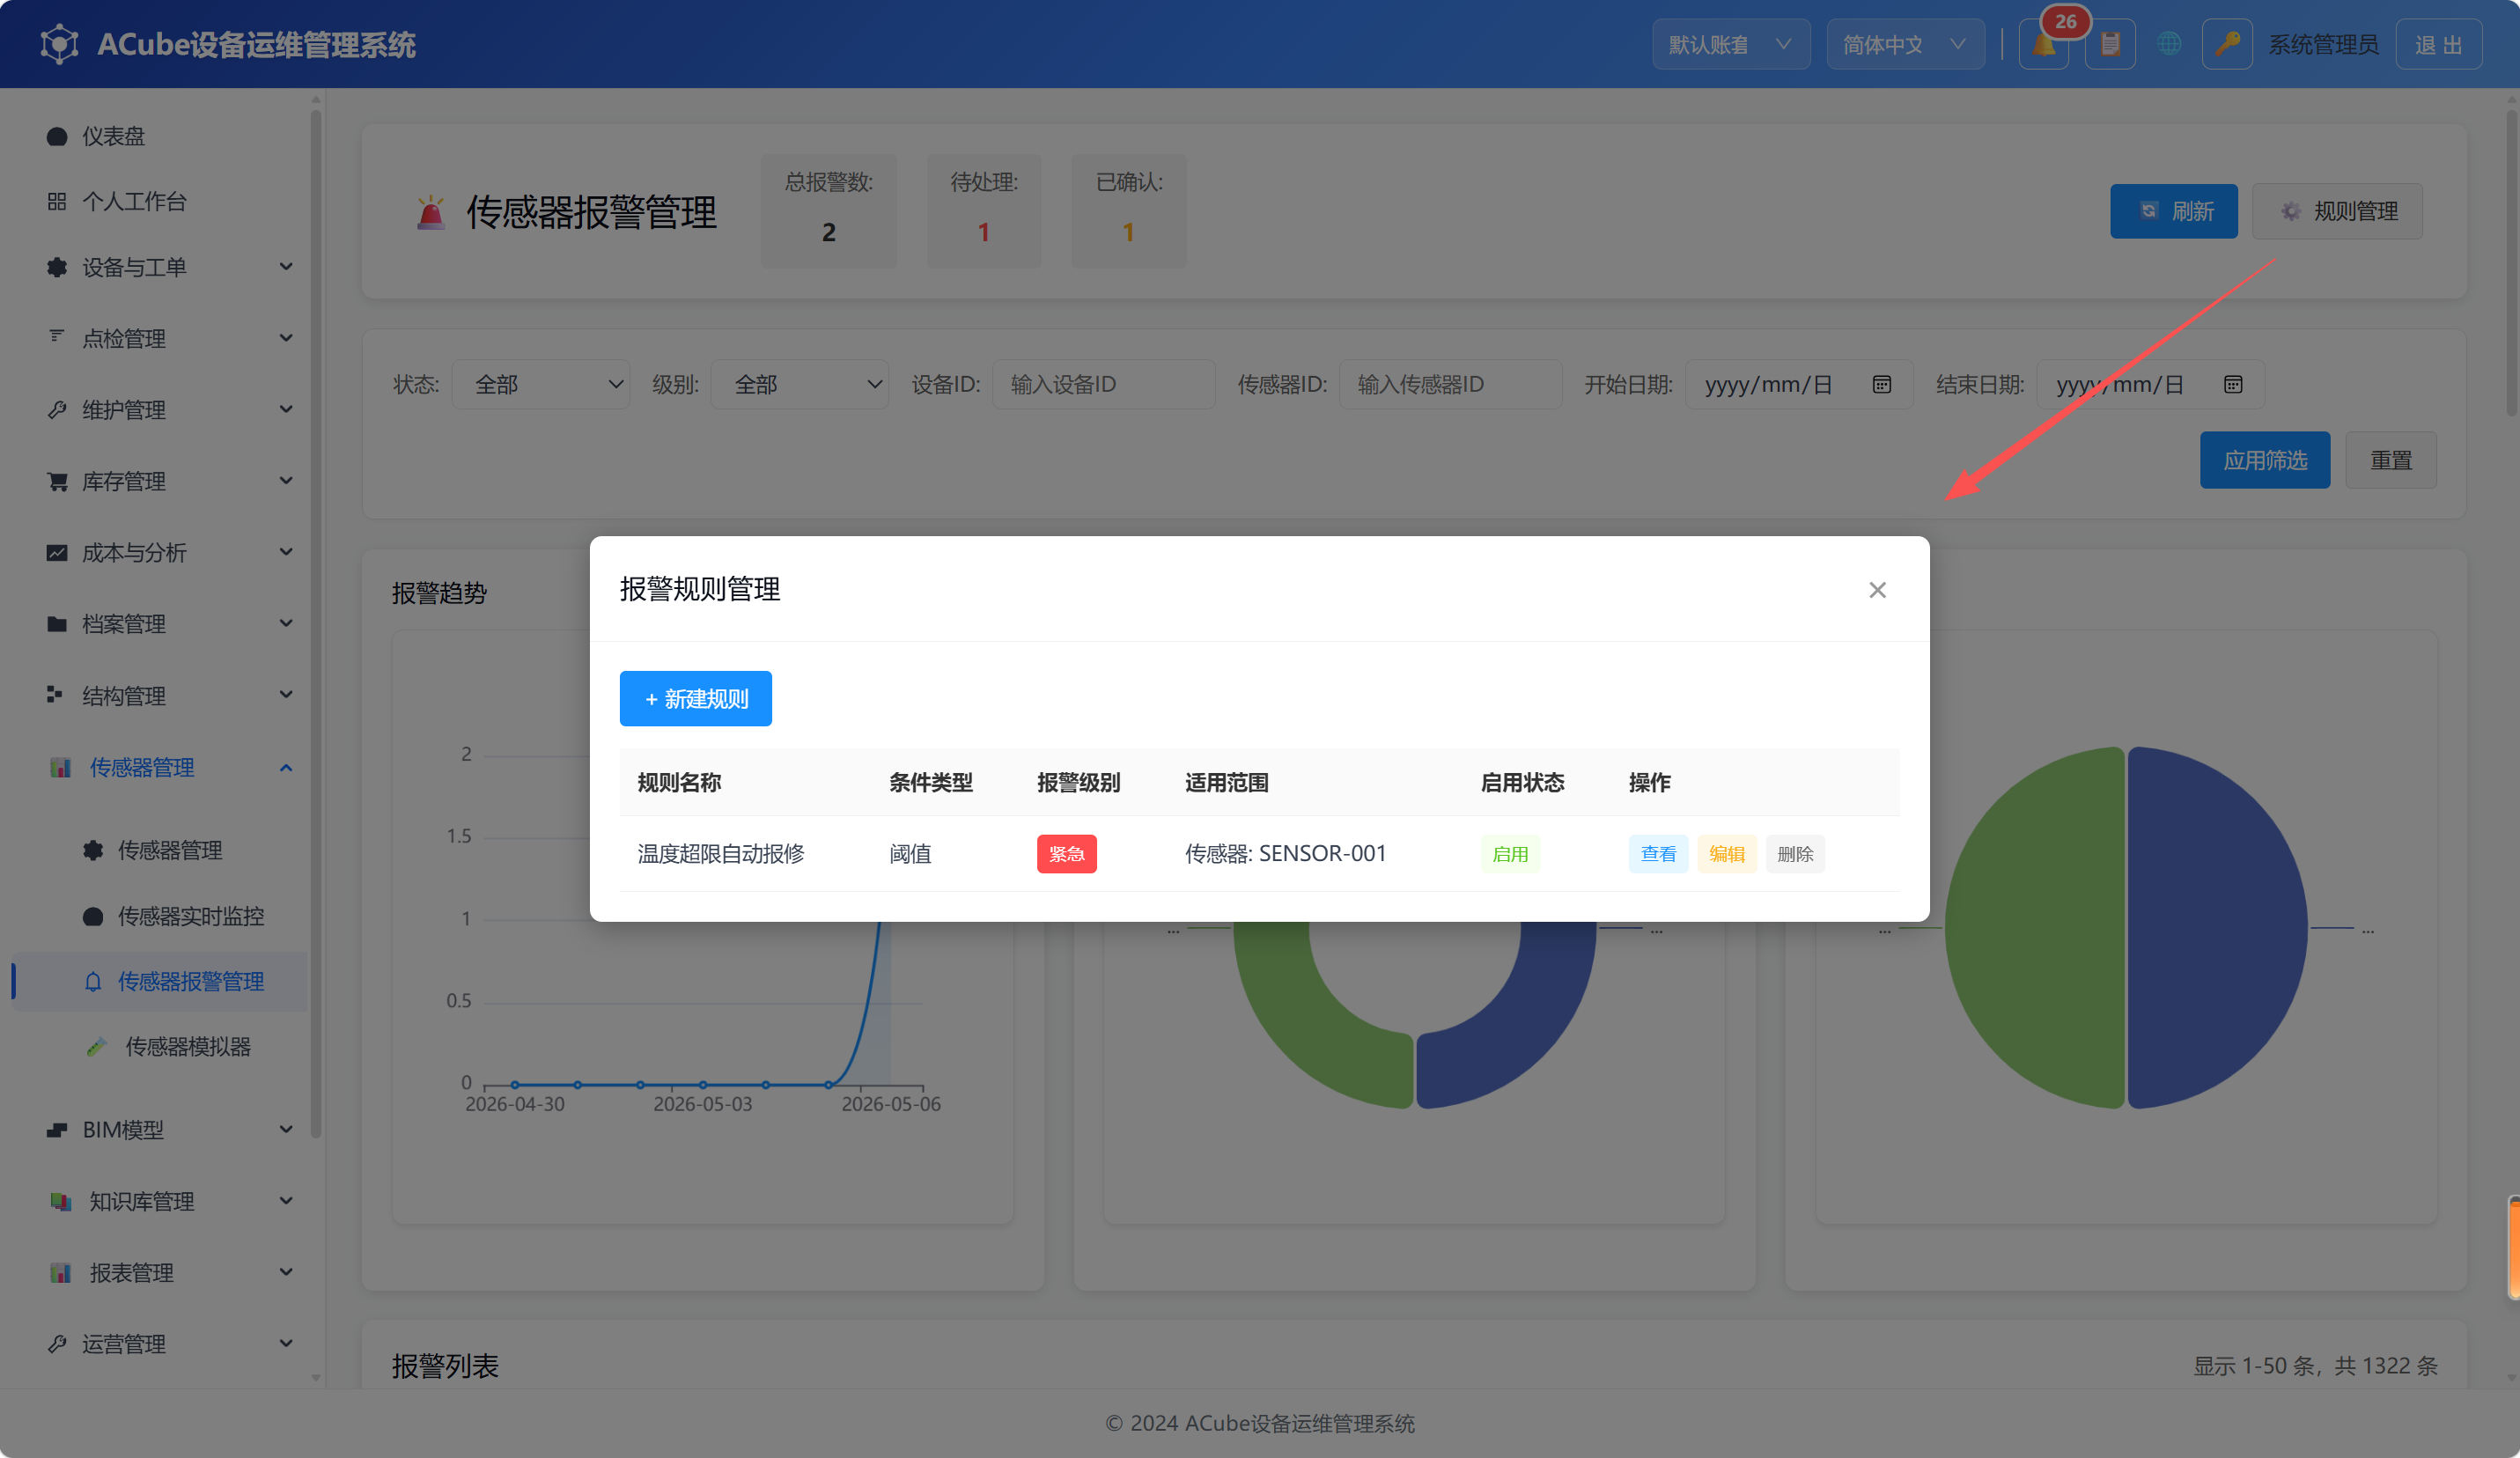The image size is (2520, 1458).
Task: Click the ACube logo icon
Action: [59, 45]
